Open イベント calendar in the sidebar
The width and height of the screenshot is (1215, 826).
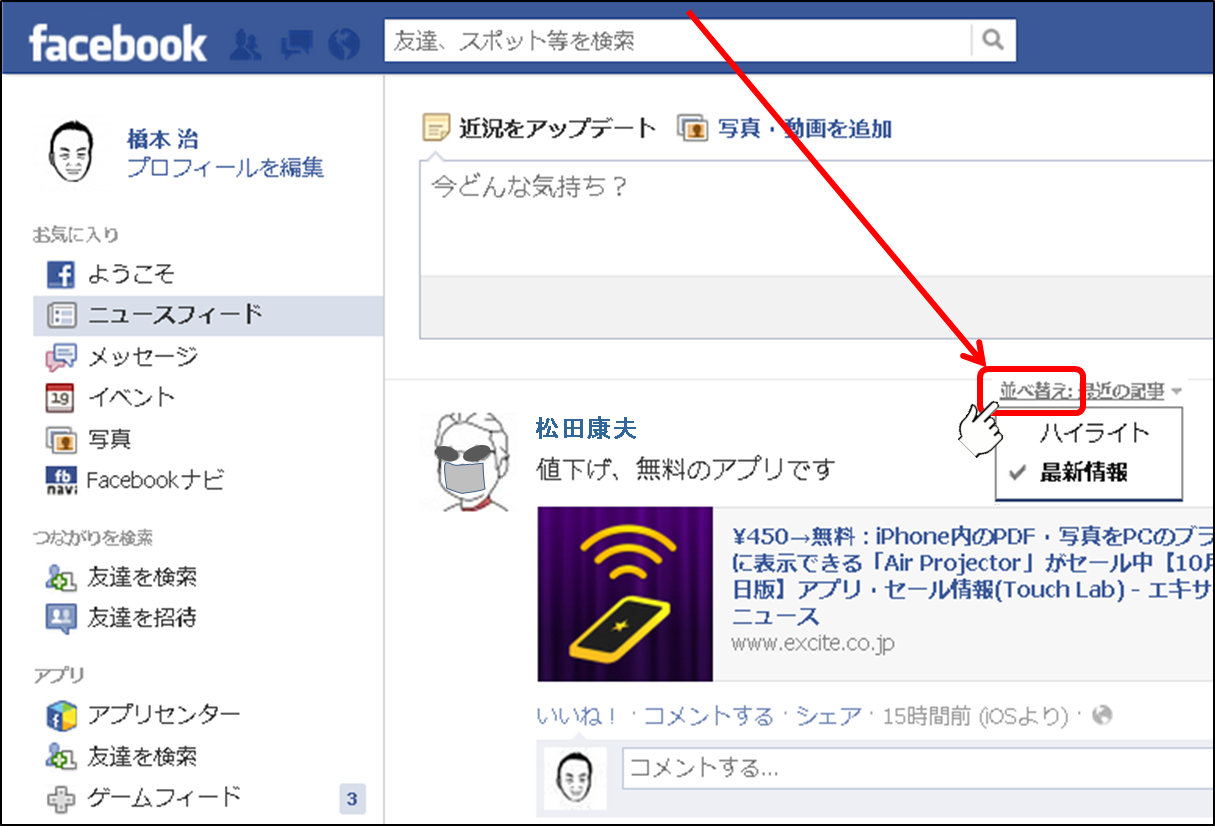tap(130, 397)
